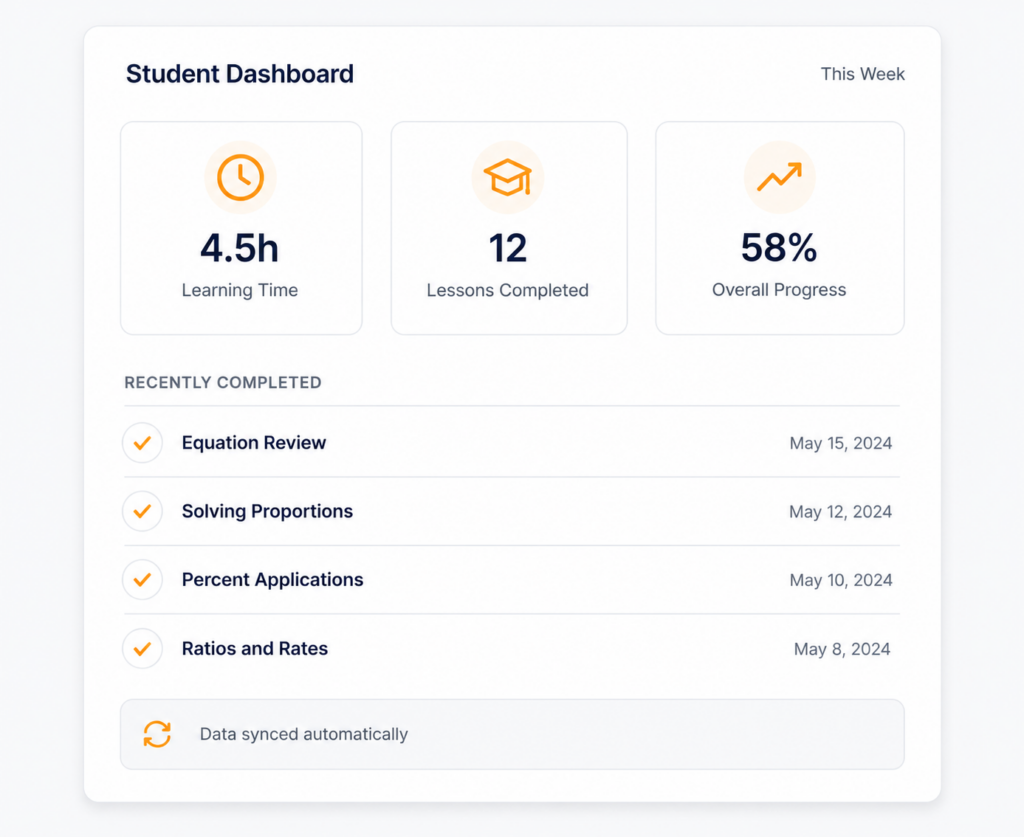Open the This Week period selector
Image resolution: width=1024 pixels, height=837 pixels.
click(x=863, y=74)
